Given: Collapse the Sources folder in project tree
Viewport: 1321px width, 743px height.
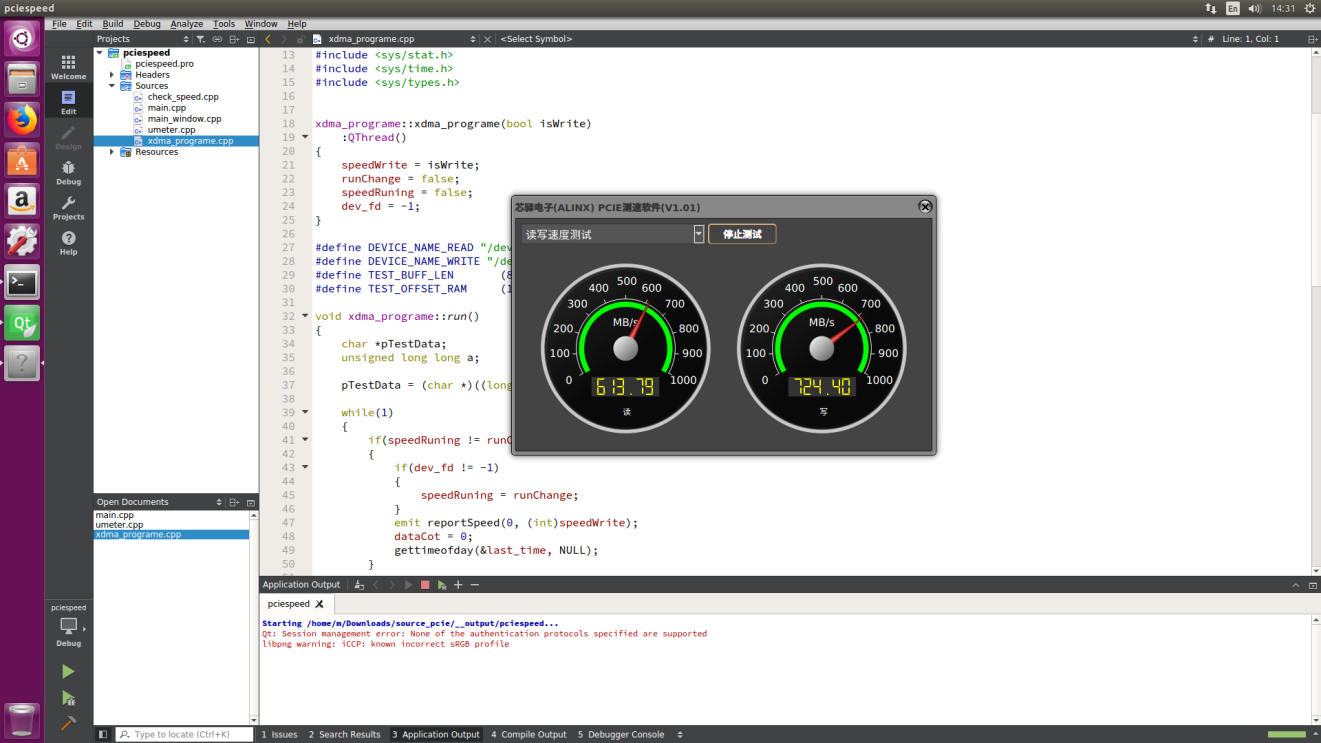Looking at the screenshot, I should [x=112, y=86].
